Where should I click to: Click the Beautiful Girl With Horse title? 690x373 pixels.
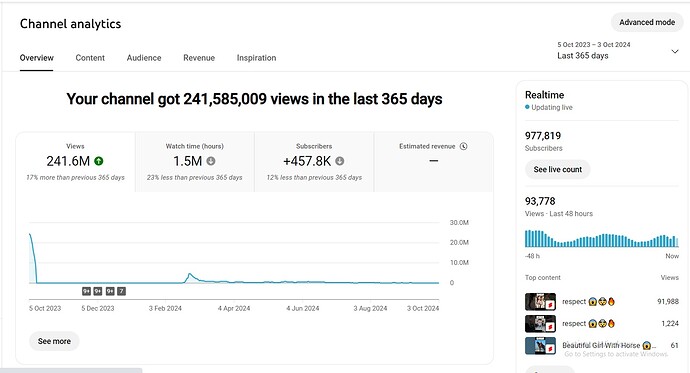point(609,345)
